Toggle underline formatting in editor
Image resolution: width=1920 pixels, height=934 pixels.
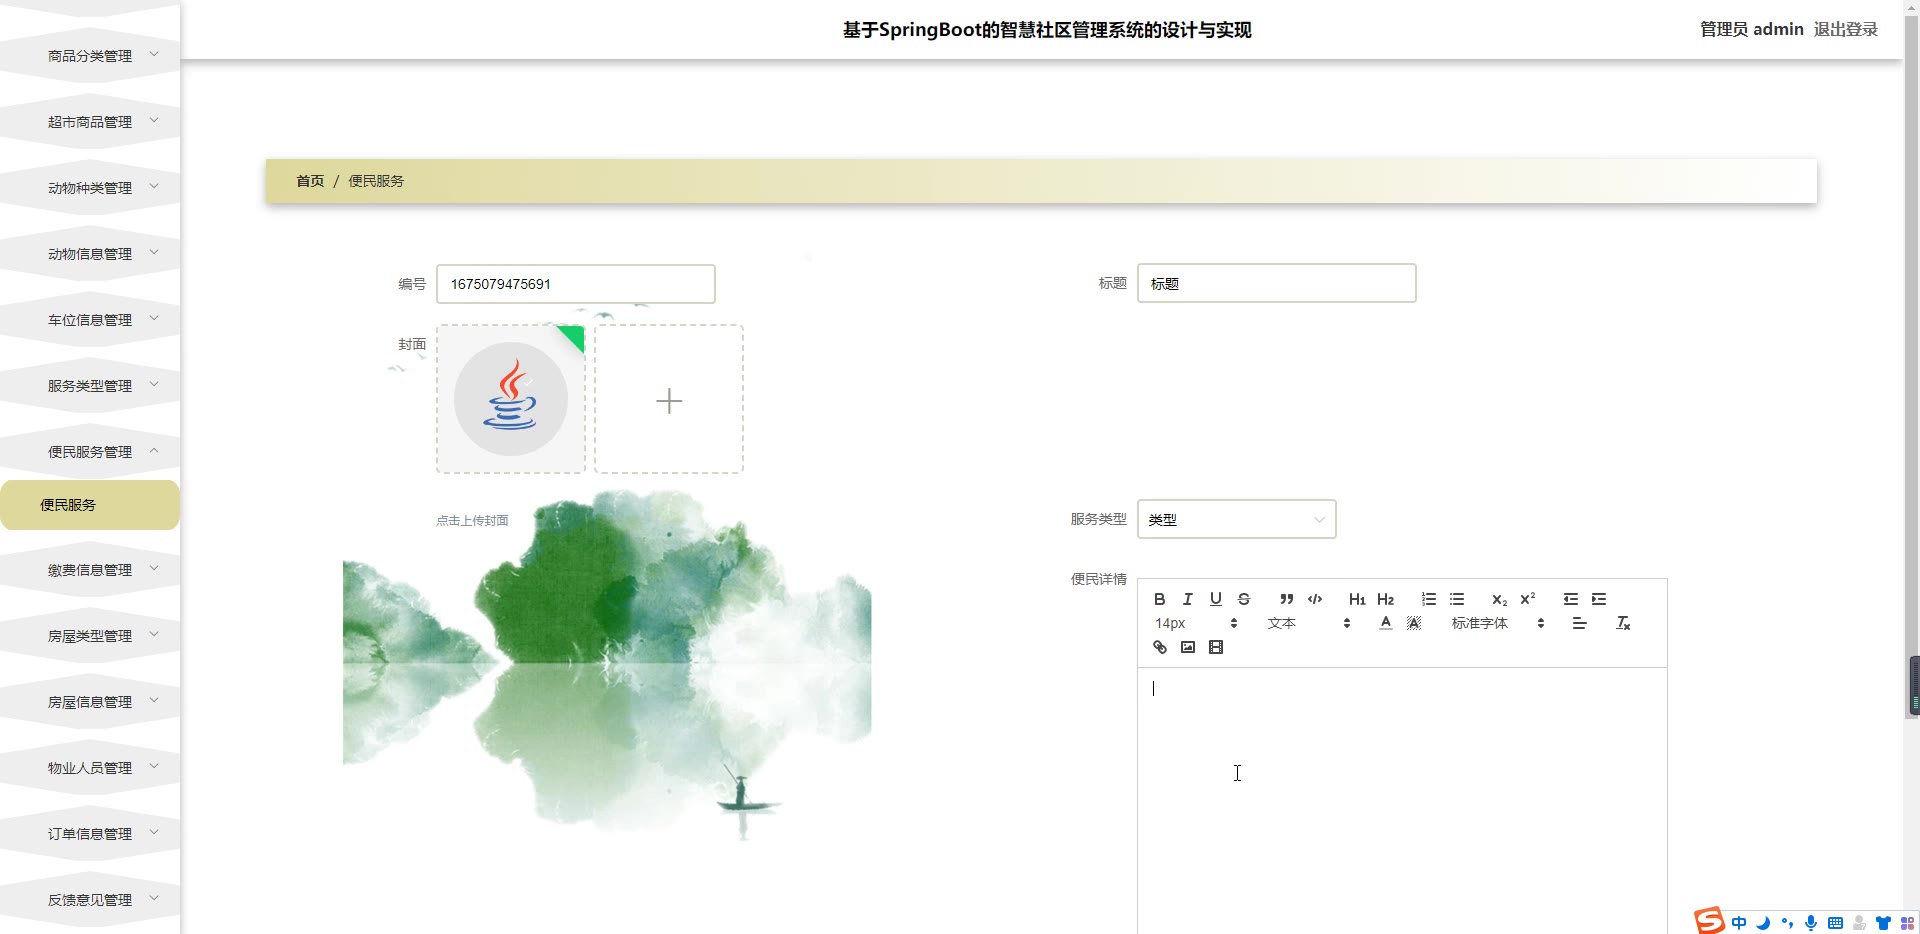pos(1216,599)
